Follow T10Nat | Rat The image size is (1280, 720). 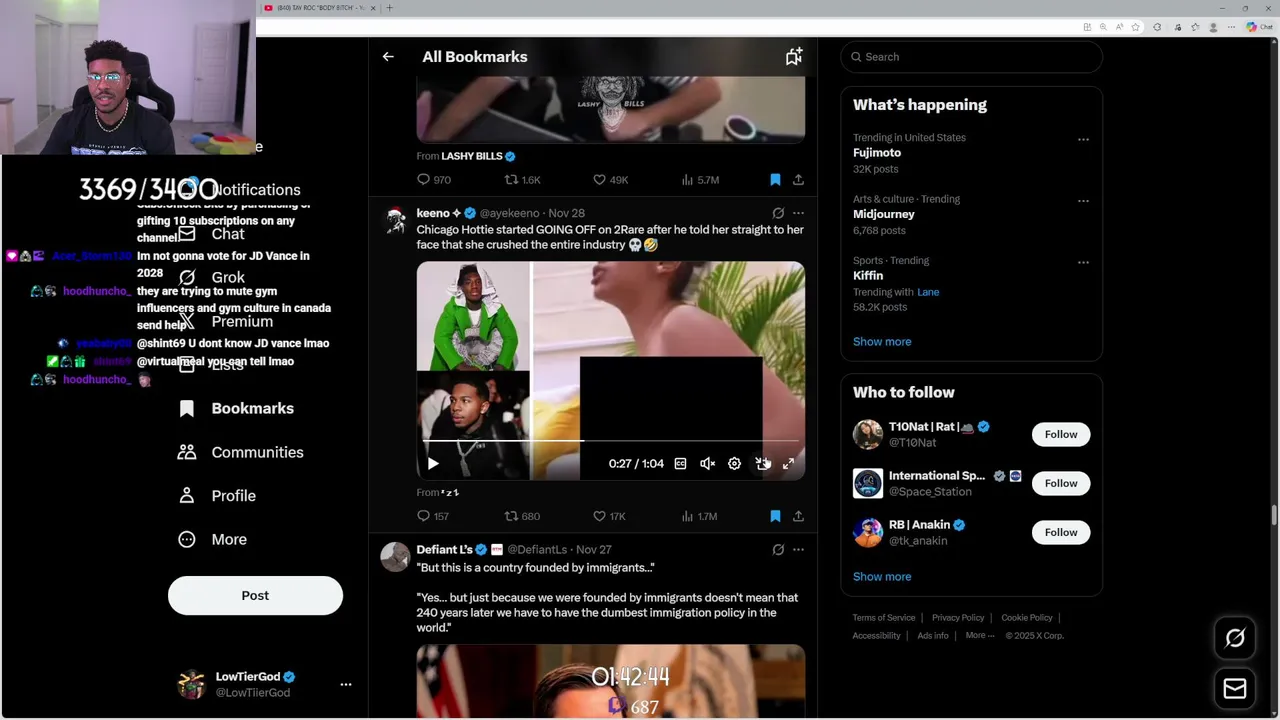(1061, 434)
